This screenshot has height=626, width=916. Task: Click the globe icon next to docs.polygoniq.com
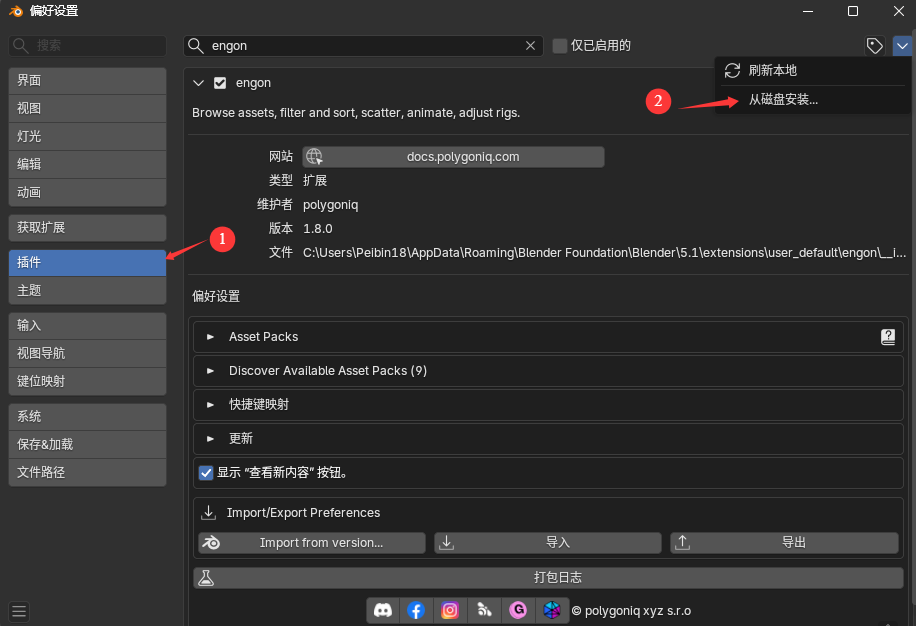314,156
